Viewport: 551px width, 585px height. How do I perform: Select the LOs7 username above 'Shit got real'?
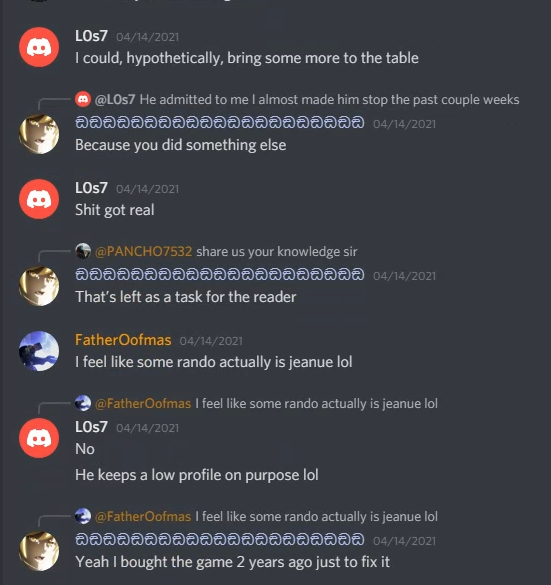click(91, 188)
